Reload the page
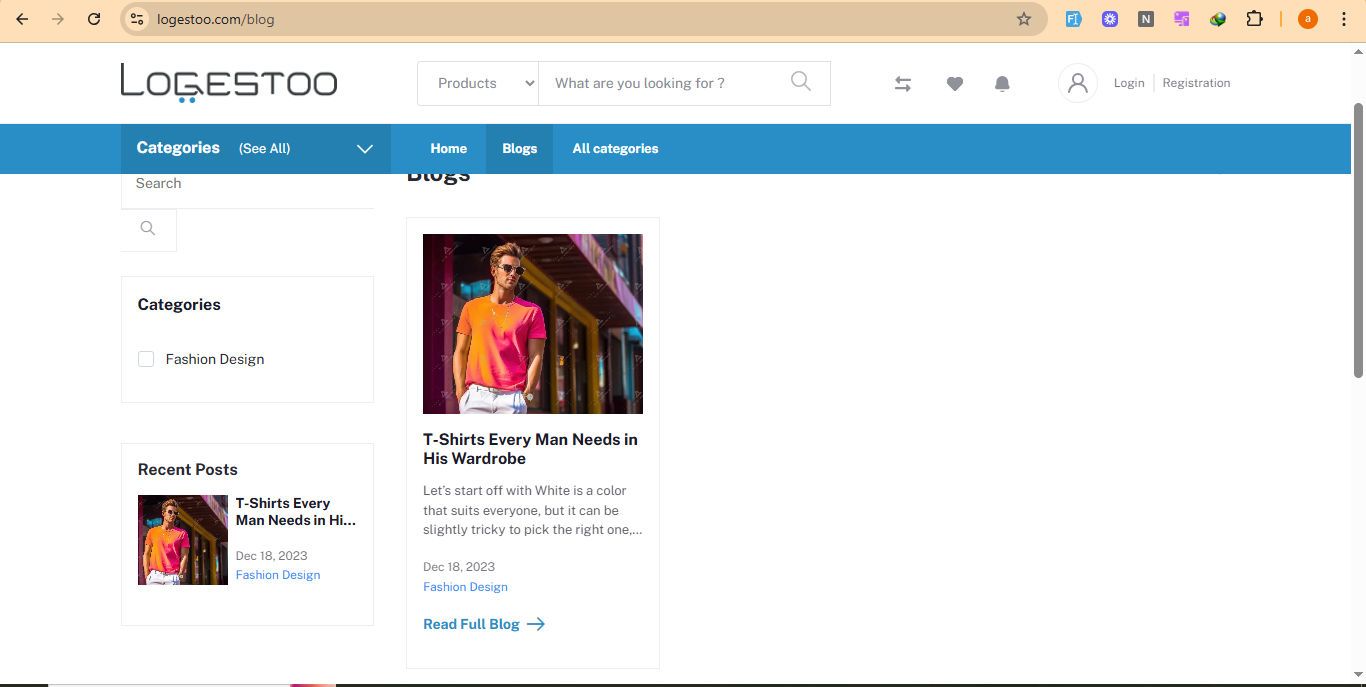1366x687 pixels. pyautogui.click(x=94, y=19)
